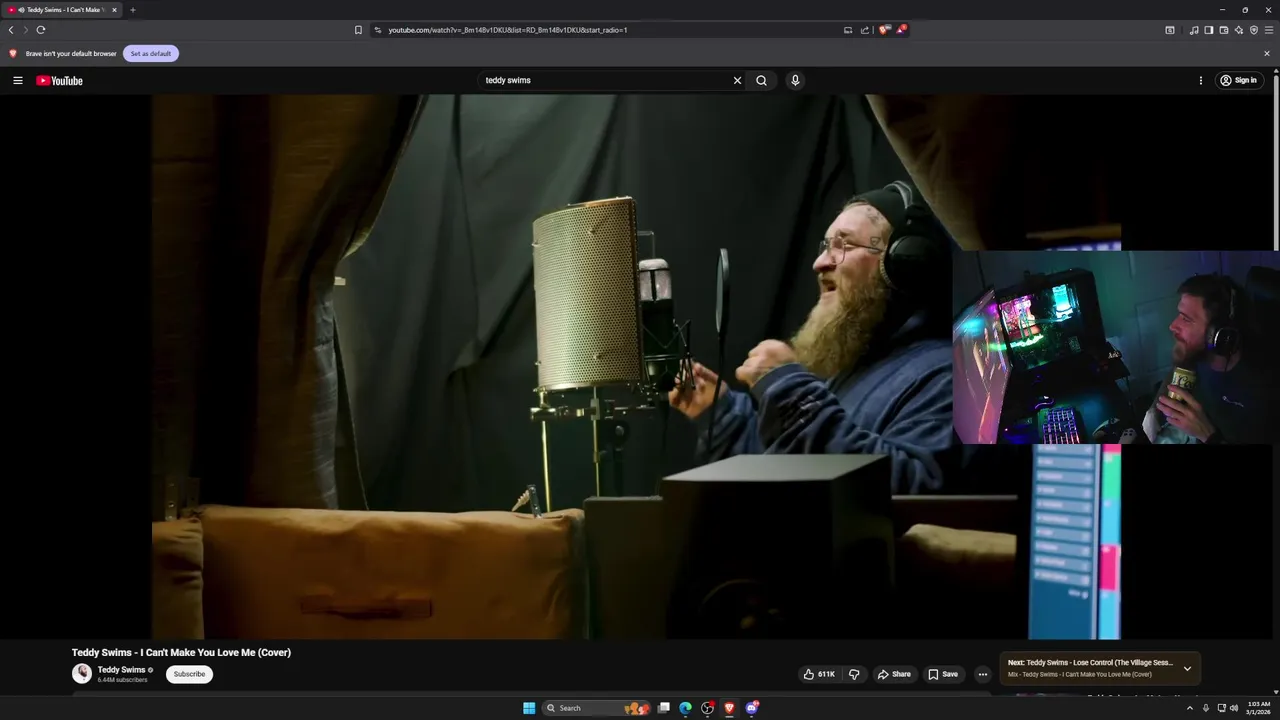Like the video with 611K likes

(819, 674)
